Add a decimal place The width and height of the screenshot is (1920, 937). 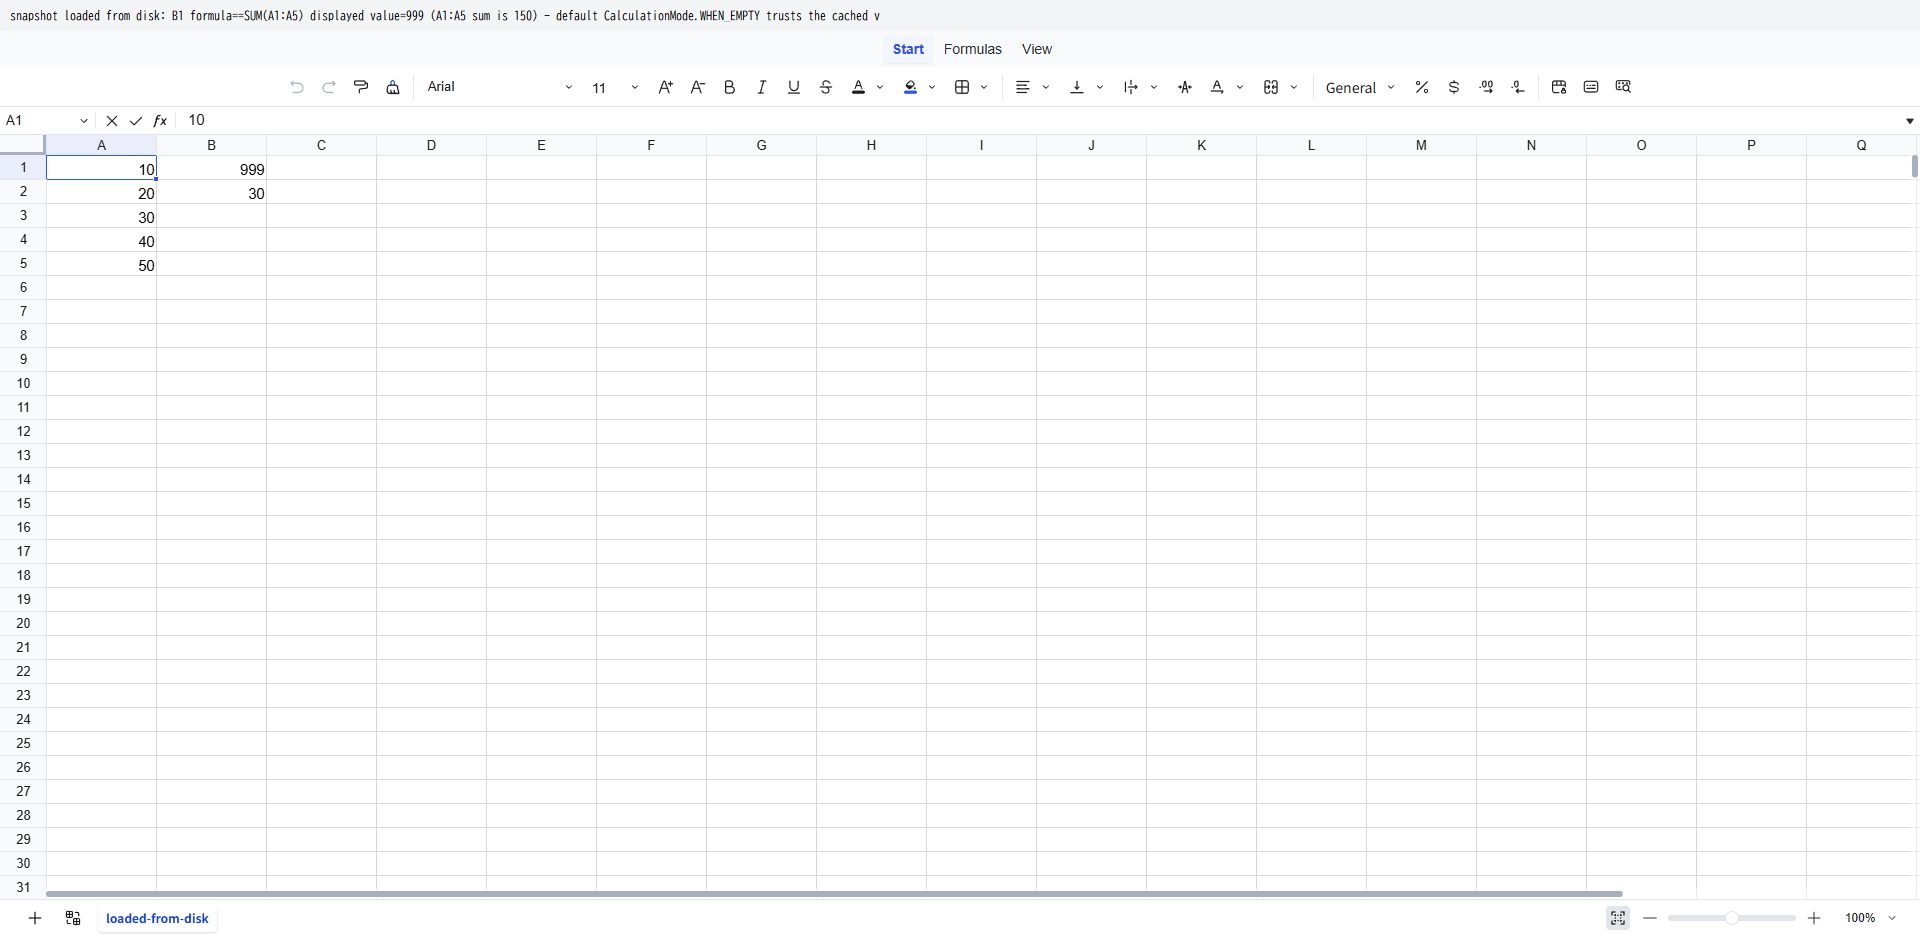pyautogui.click(x=1487, y=87)
